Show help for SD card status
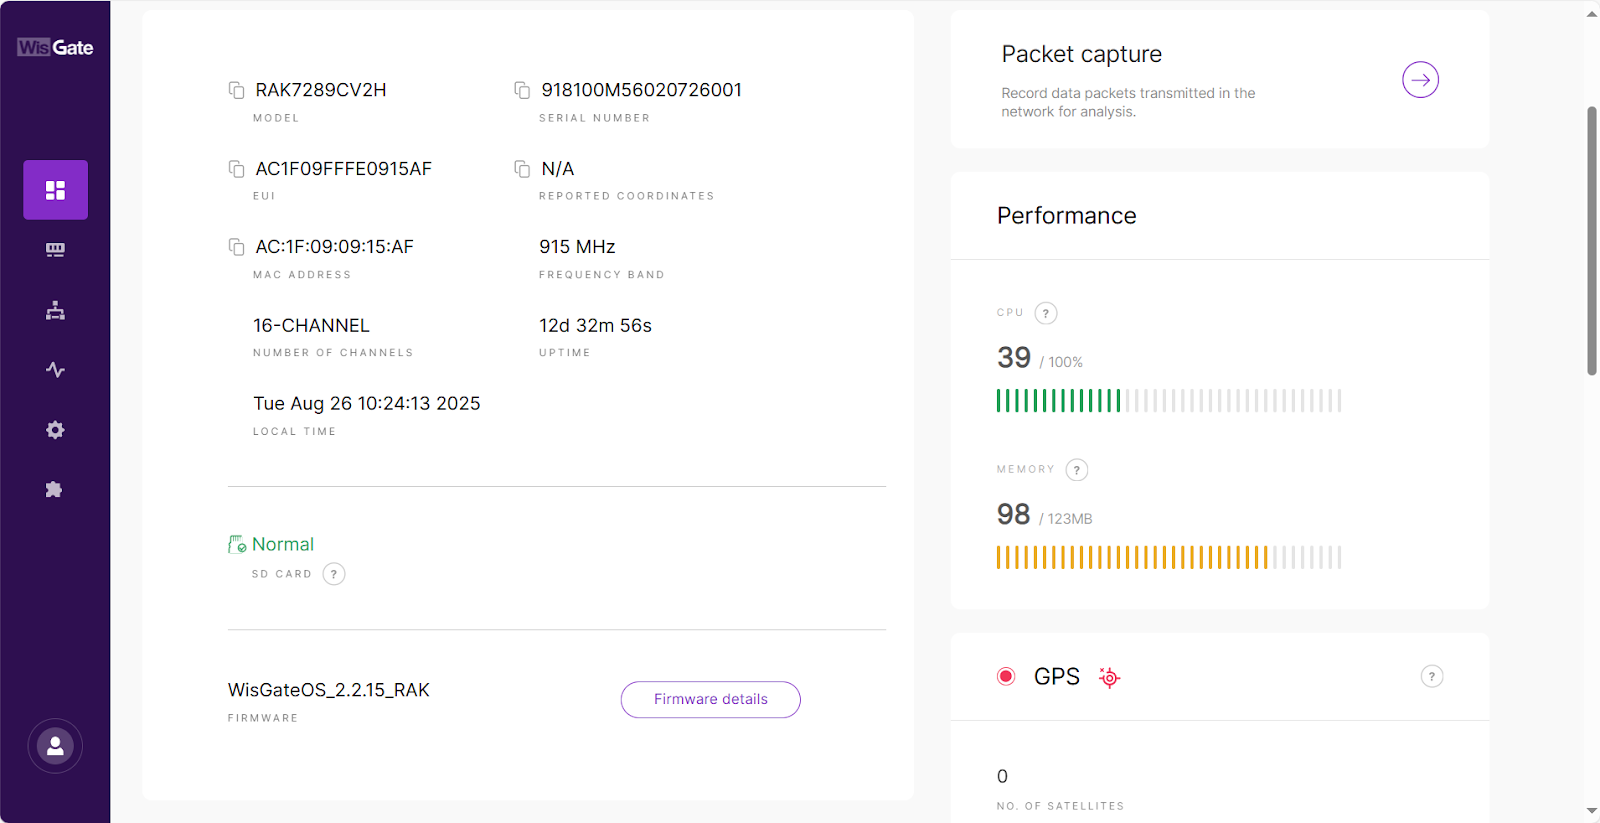The height and width of the screenshot is (823, 1600). 334,574
